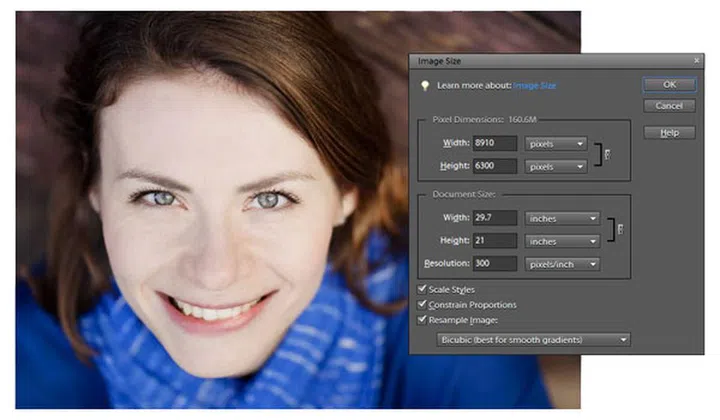Disable Constrain Proportions checkbox
Screen dimensions: 720x420
coord(421,304)
